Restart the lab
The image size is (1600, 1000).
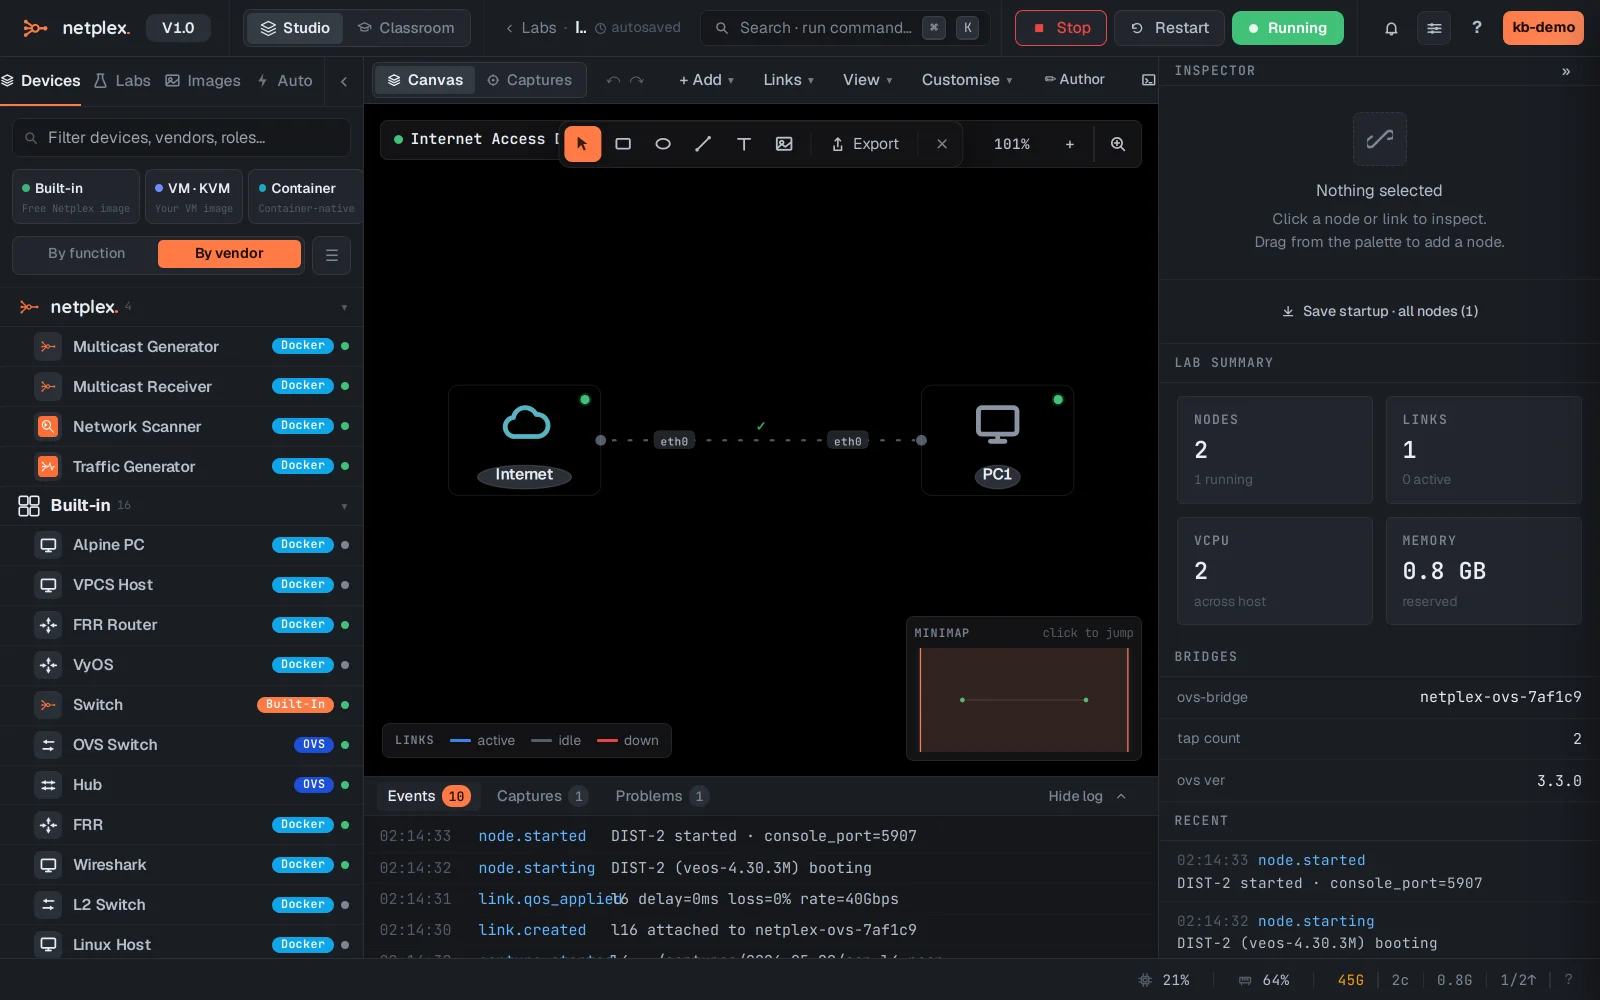coord(1169,28)
